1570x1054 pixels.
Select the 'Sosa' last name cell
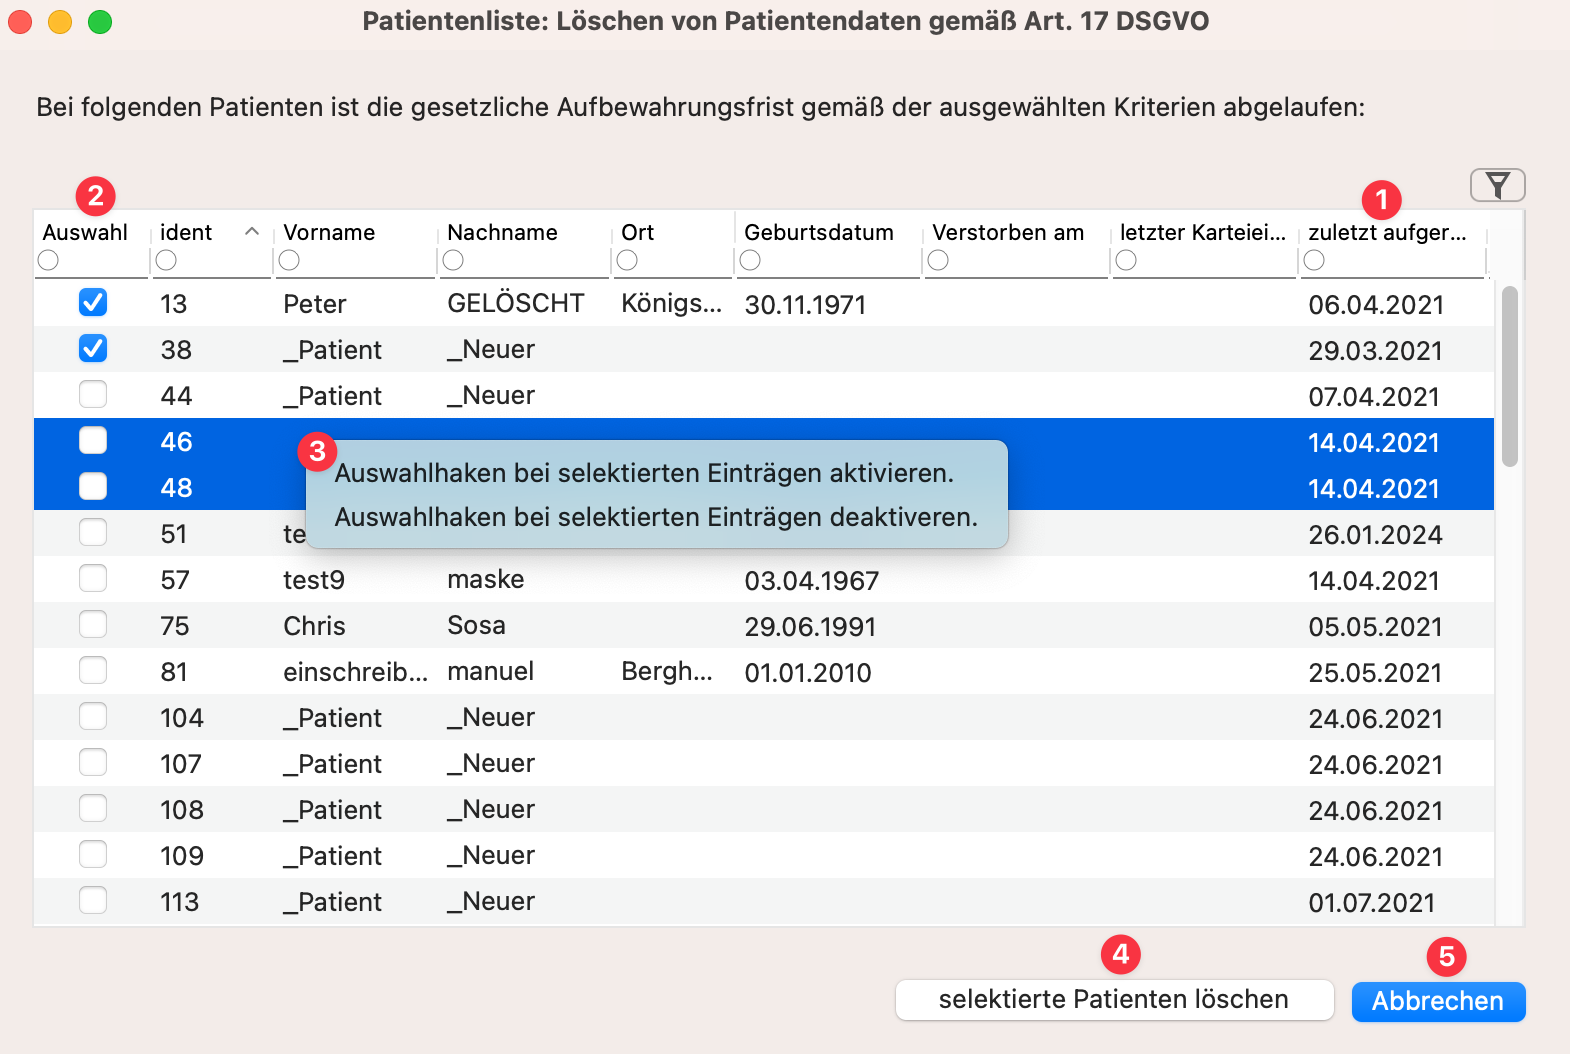[476, 625]
